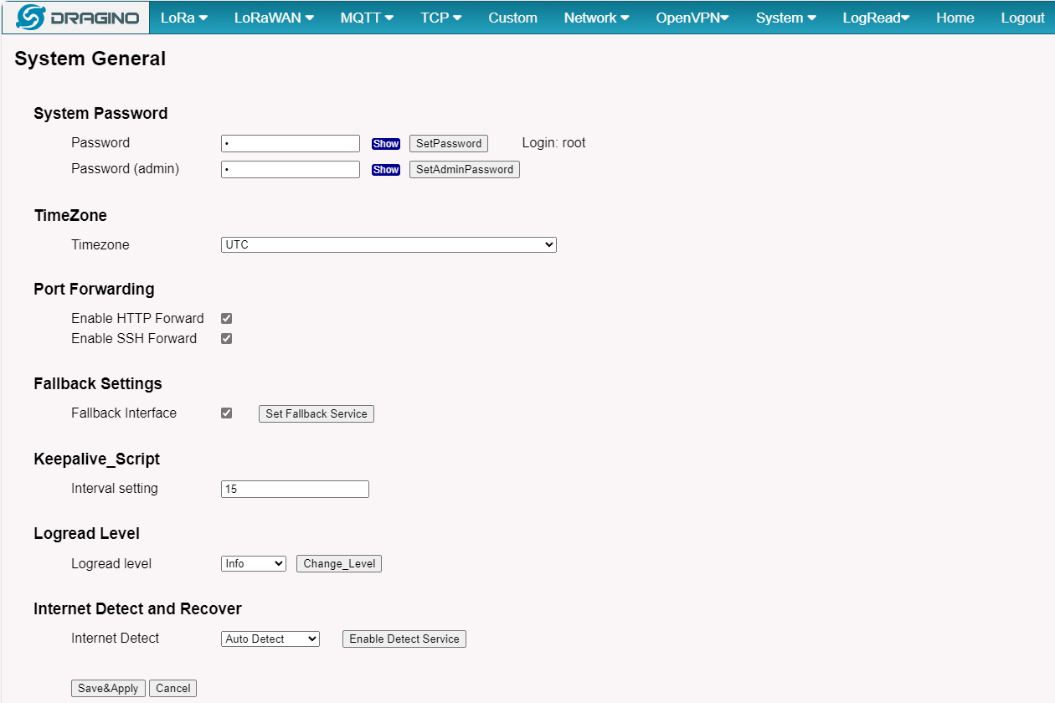This screenshot has width=1055, height=703.
Task: Click Enable Detect Service button
Action: pos(404,639)
